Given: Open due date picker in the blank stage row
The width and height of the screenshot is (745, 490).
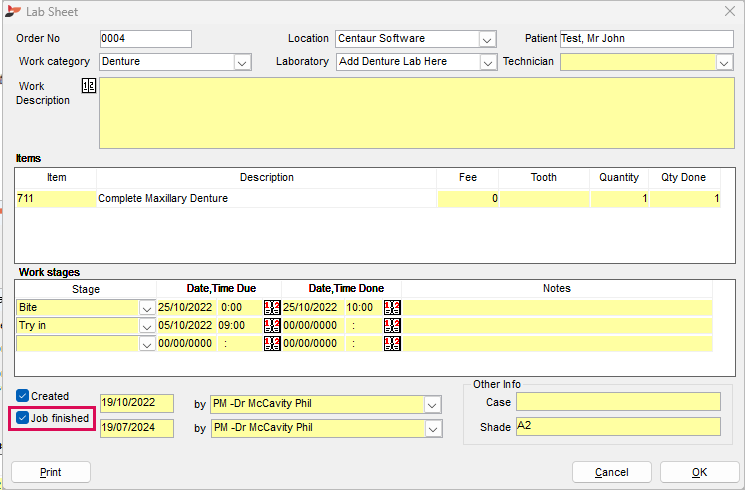Looking at the screenshot, I should pos(272,344).
